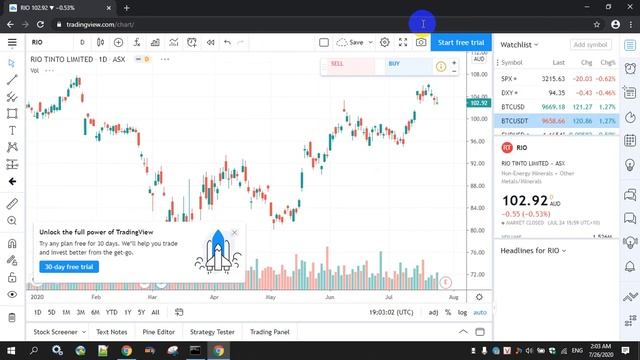The width and height of the screenshot is (640, 360).
Task: Select the pitchfork drawing tool
Action: coord(12,97)
